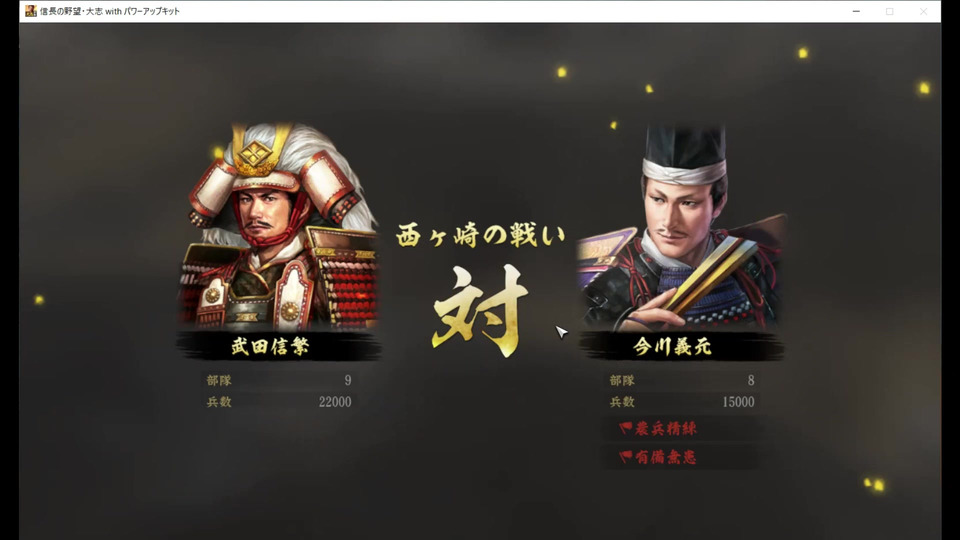This screenshot has width=960, height=540.
Task: Minimize the game window
Action: [856, 11]
